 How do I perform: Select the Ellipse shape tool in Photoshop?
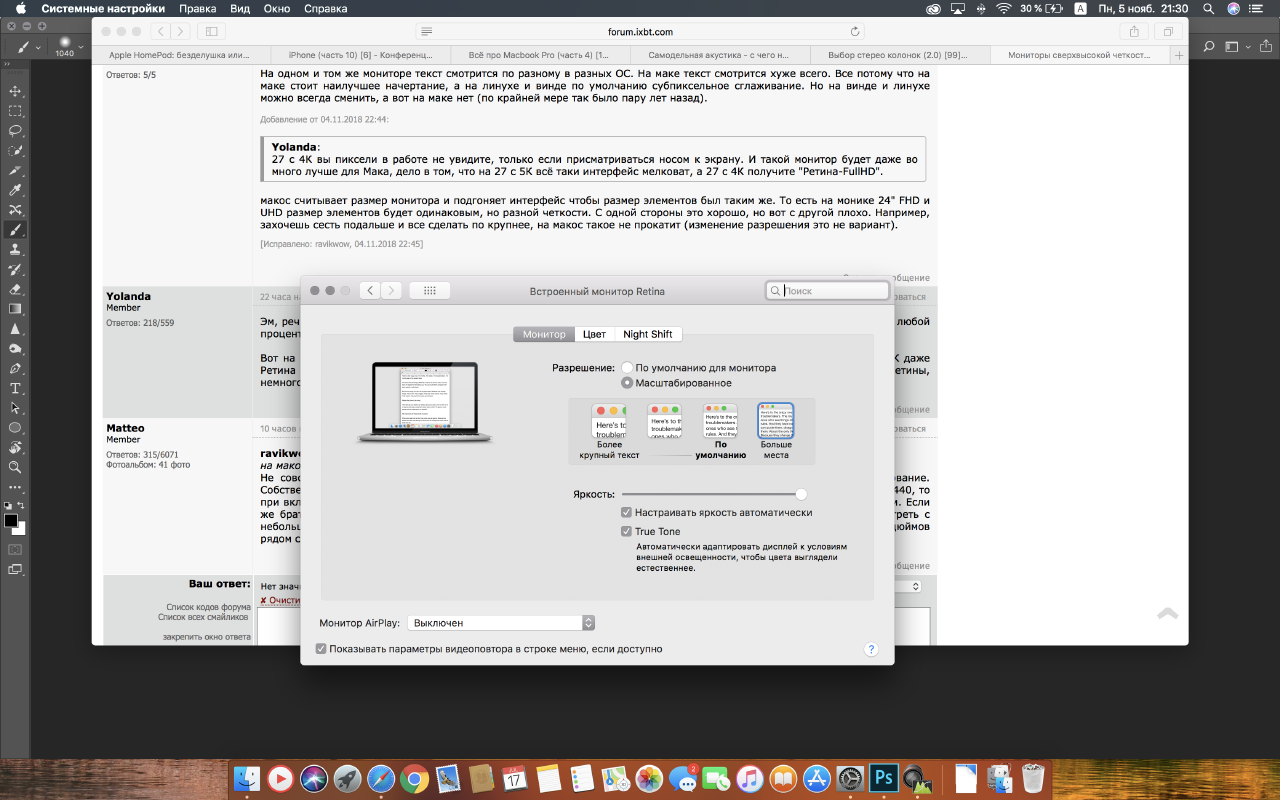15,428
